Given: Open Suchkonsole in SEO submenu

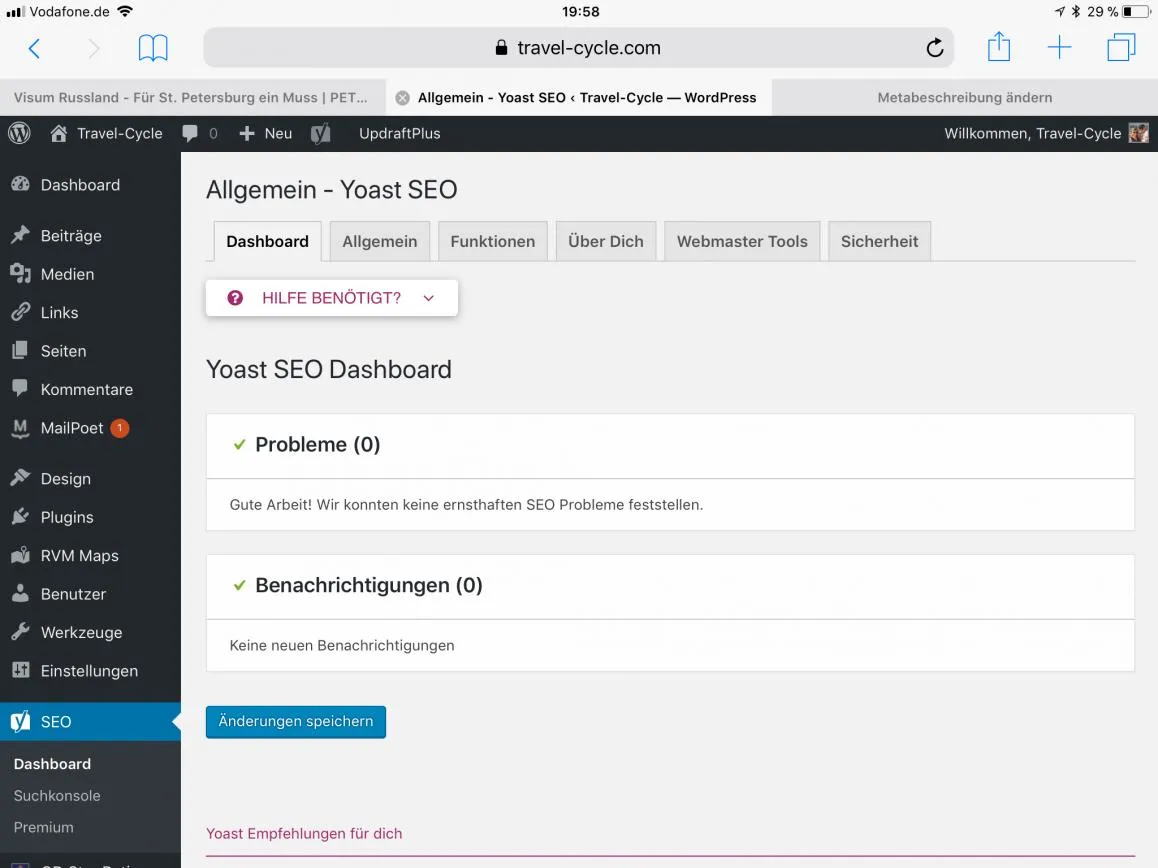Looking at the screenshot, I should [57, 796].
